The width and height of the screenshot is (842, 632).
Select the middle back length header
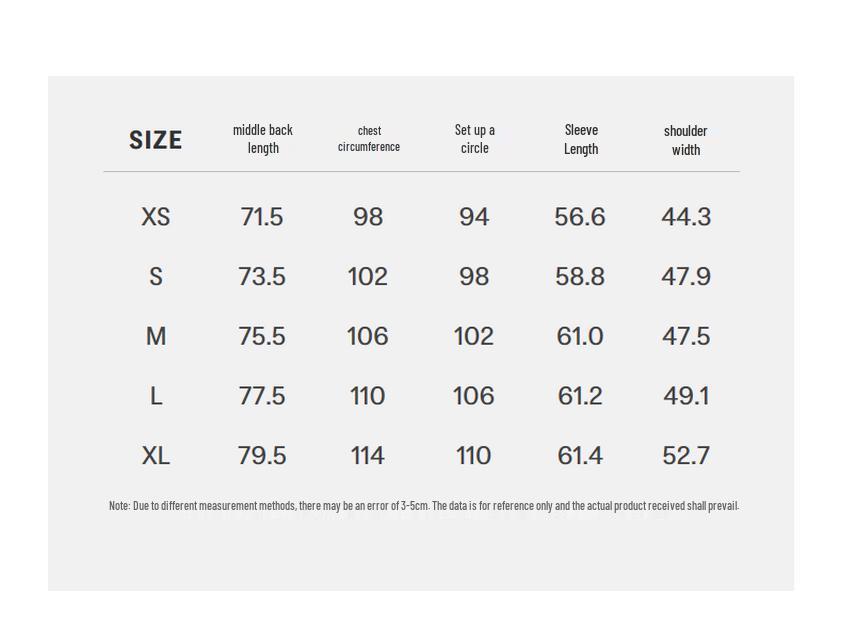[x=263, y=139]
